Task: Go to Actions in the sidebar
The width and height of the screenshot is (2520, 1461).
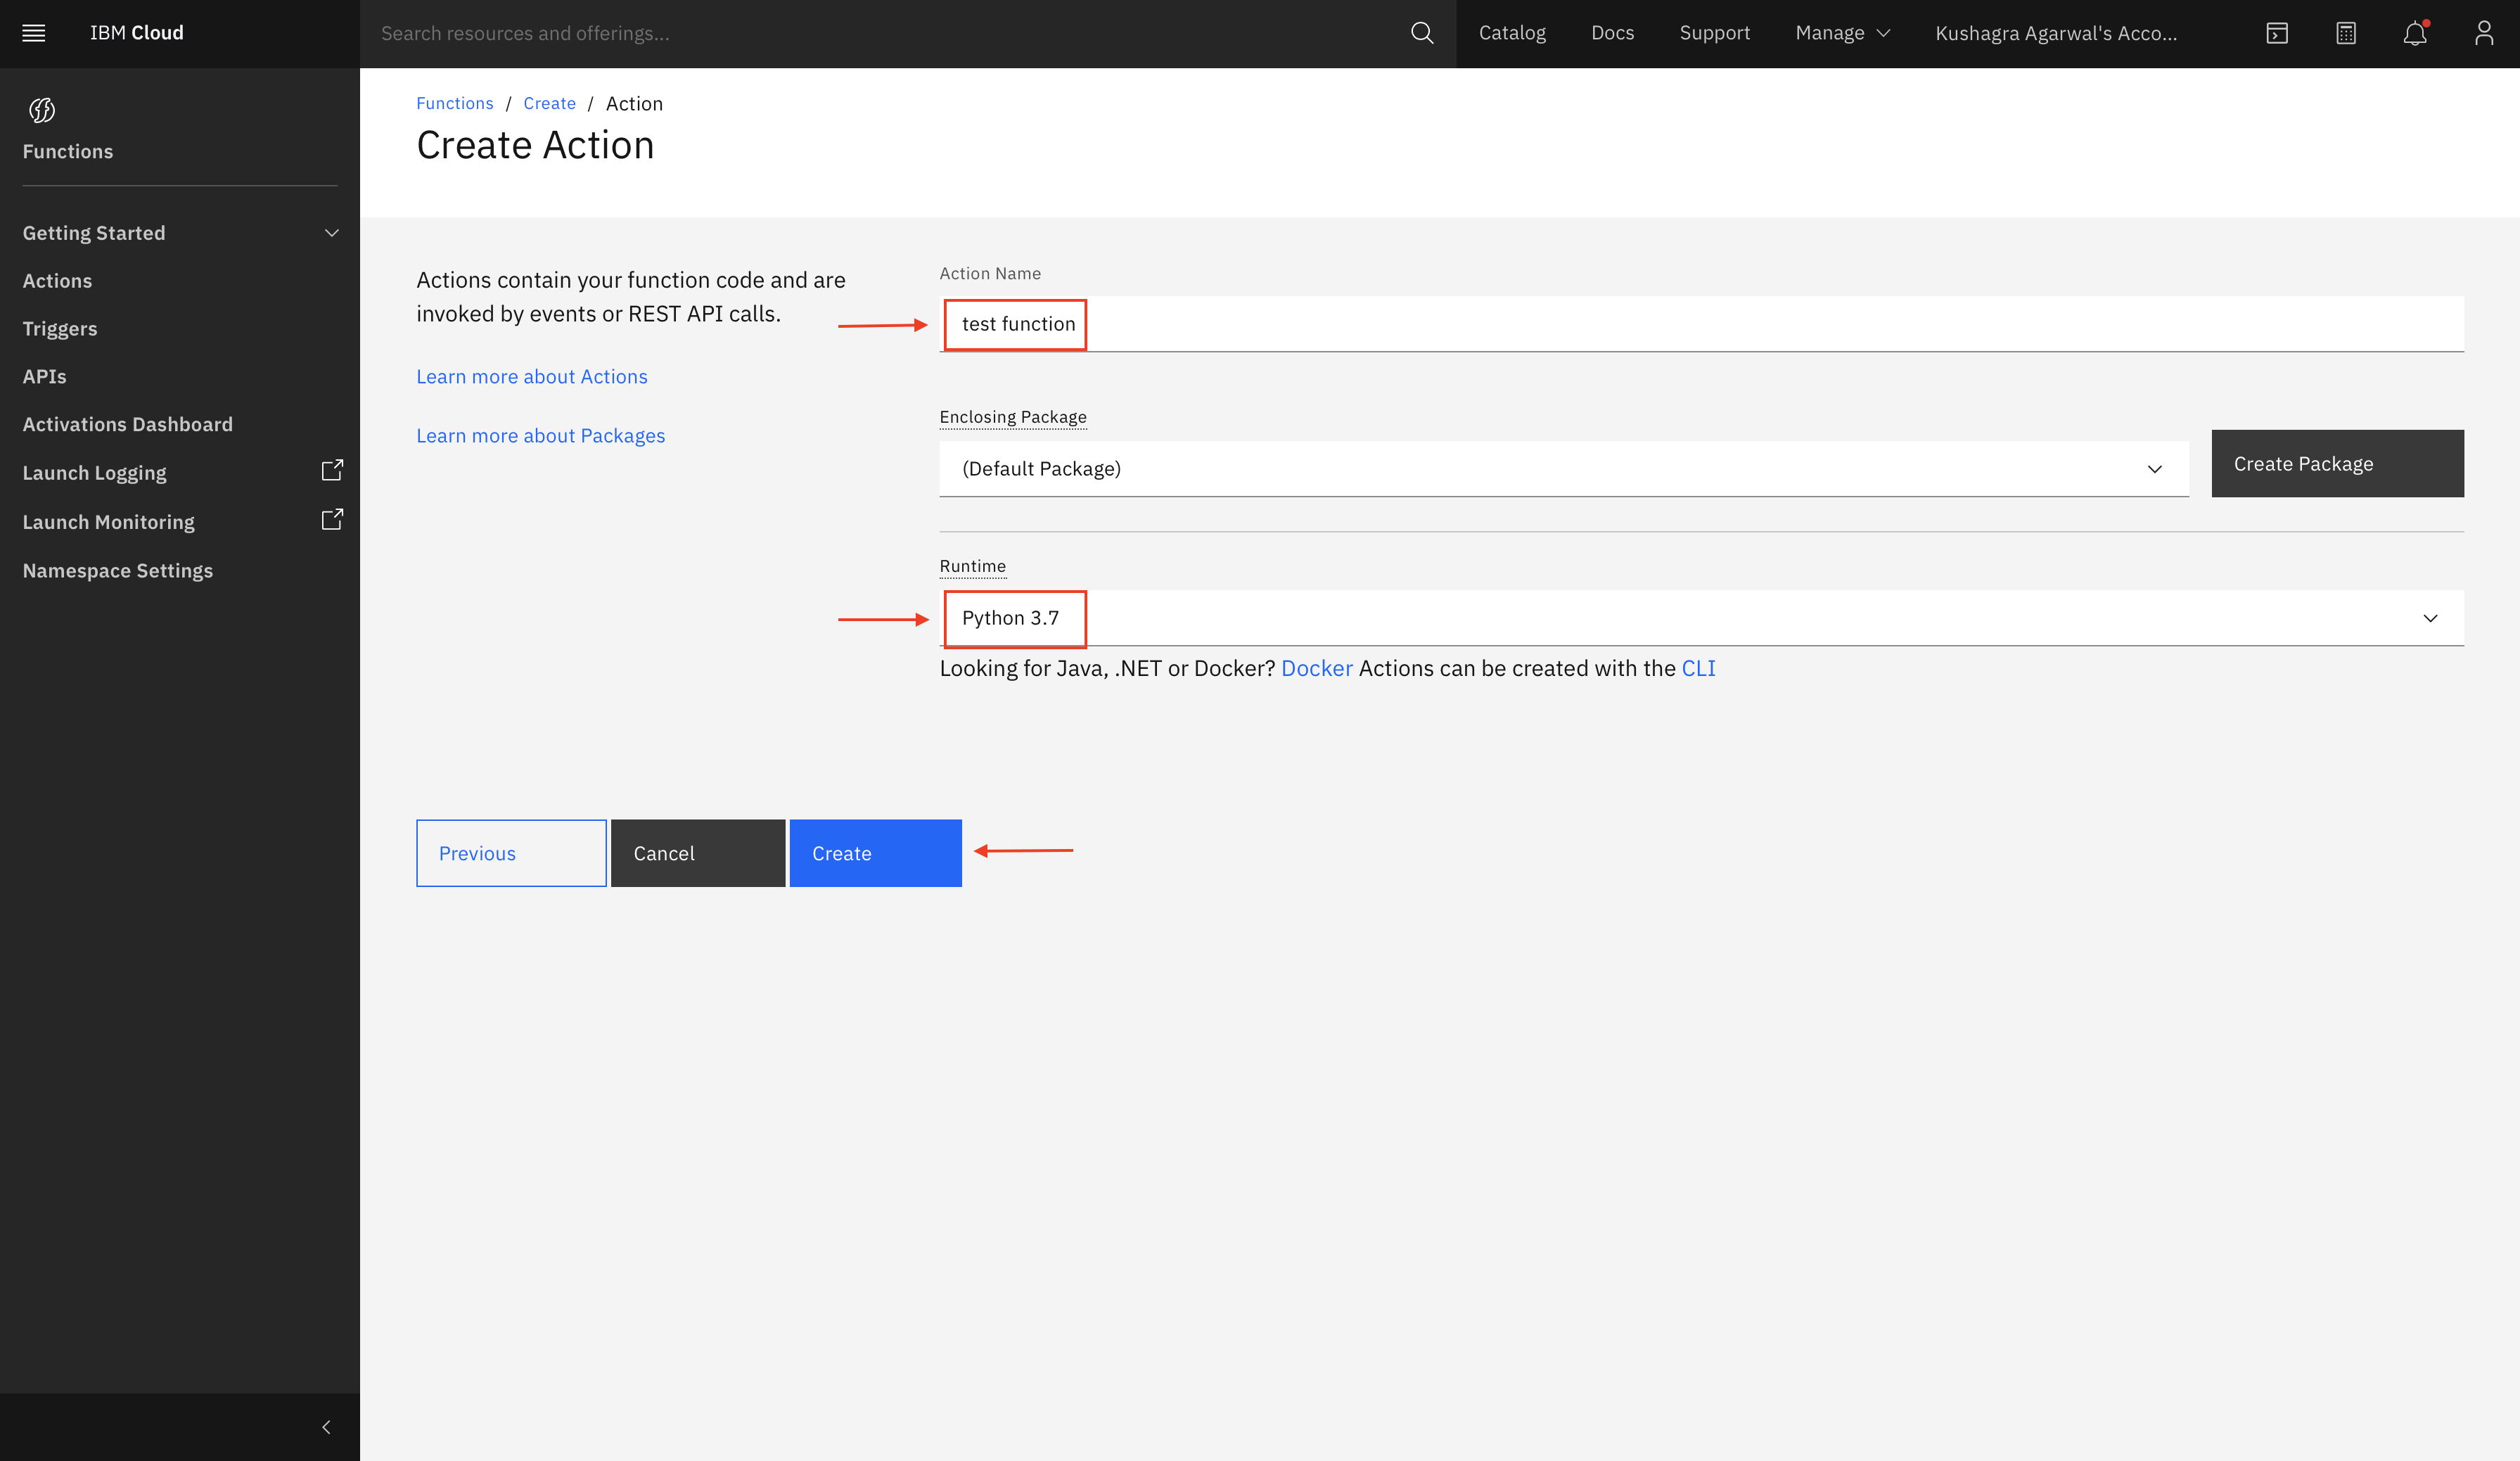Action: click(x=57, y=281)
